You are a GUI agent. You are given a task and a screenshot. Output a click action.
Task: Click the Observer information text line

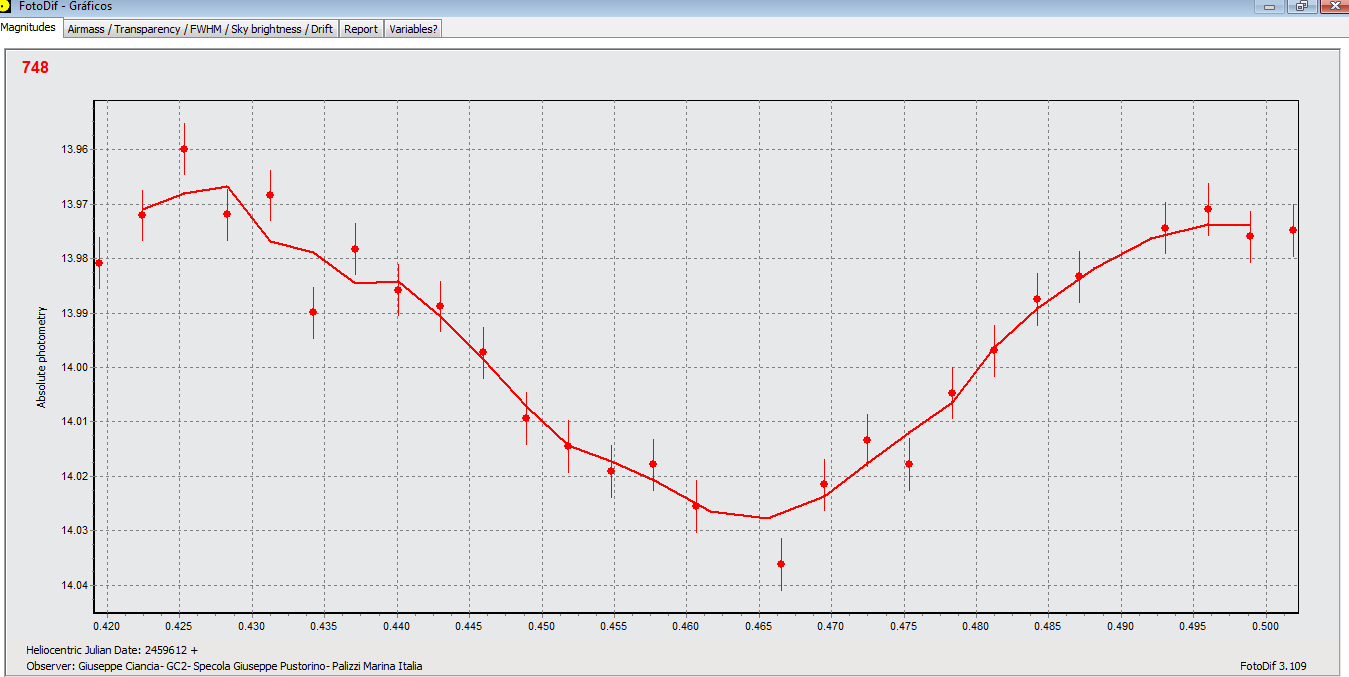(x=224, y=666)
